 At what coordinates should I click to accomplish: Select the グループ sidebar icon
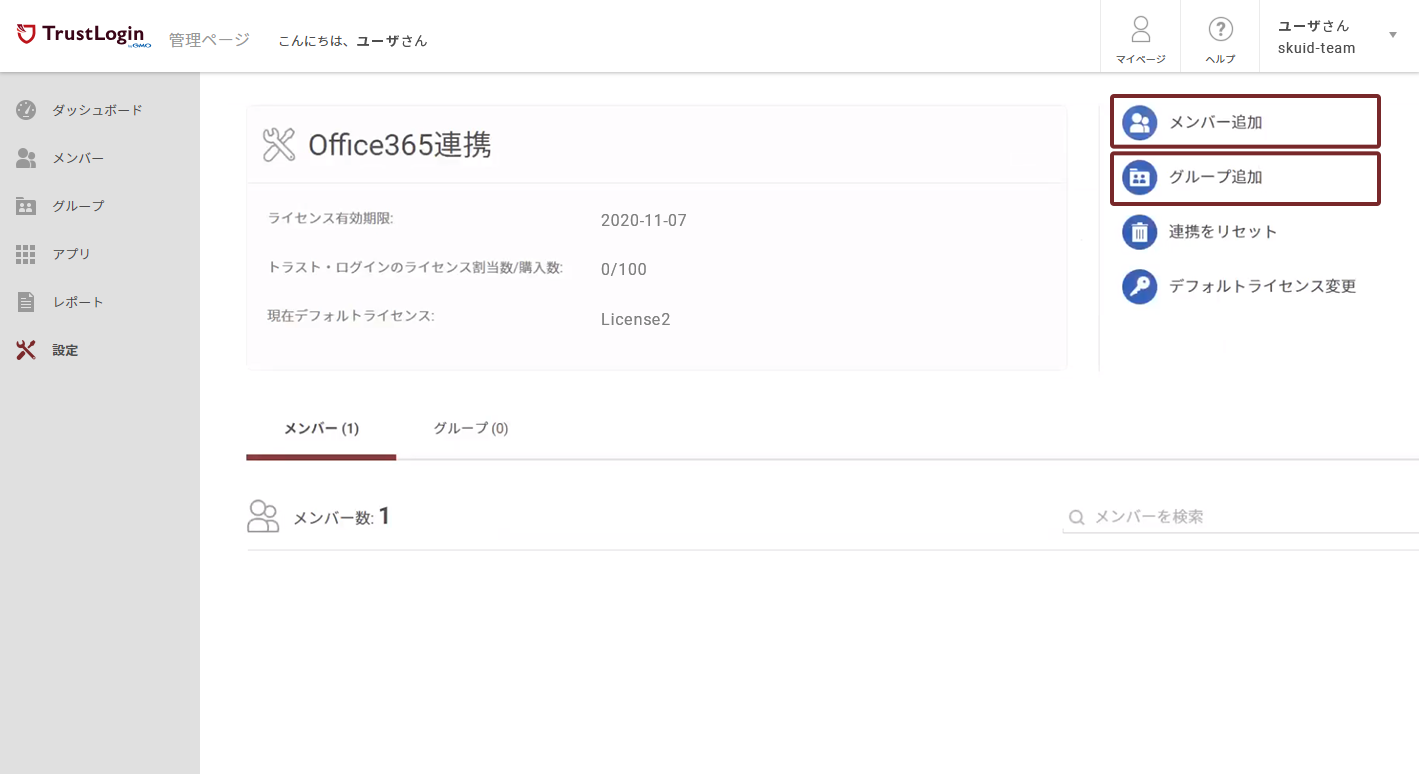[x=25, y=205]
